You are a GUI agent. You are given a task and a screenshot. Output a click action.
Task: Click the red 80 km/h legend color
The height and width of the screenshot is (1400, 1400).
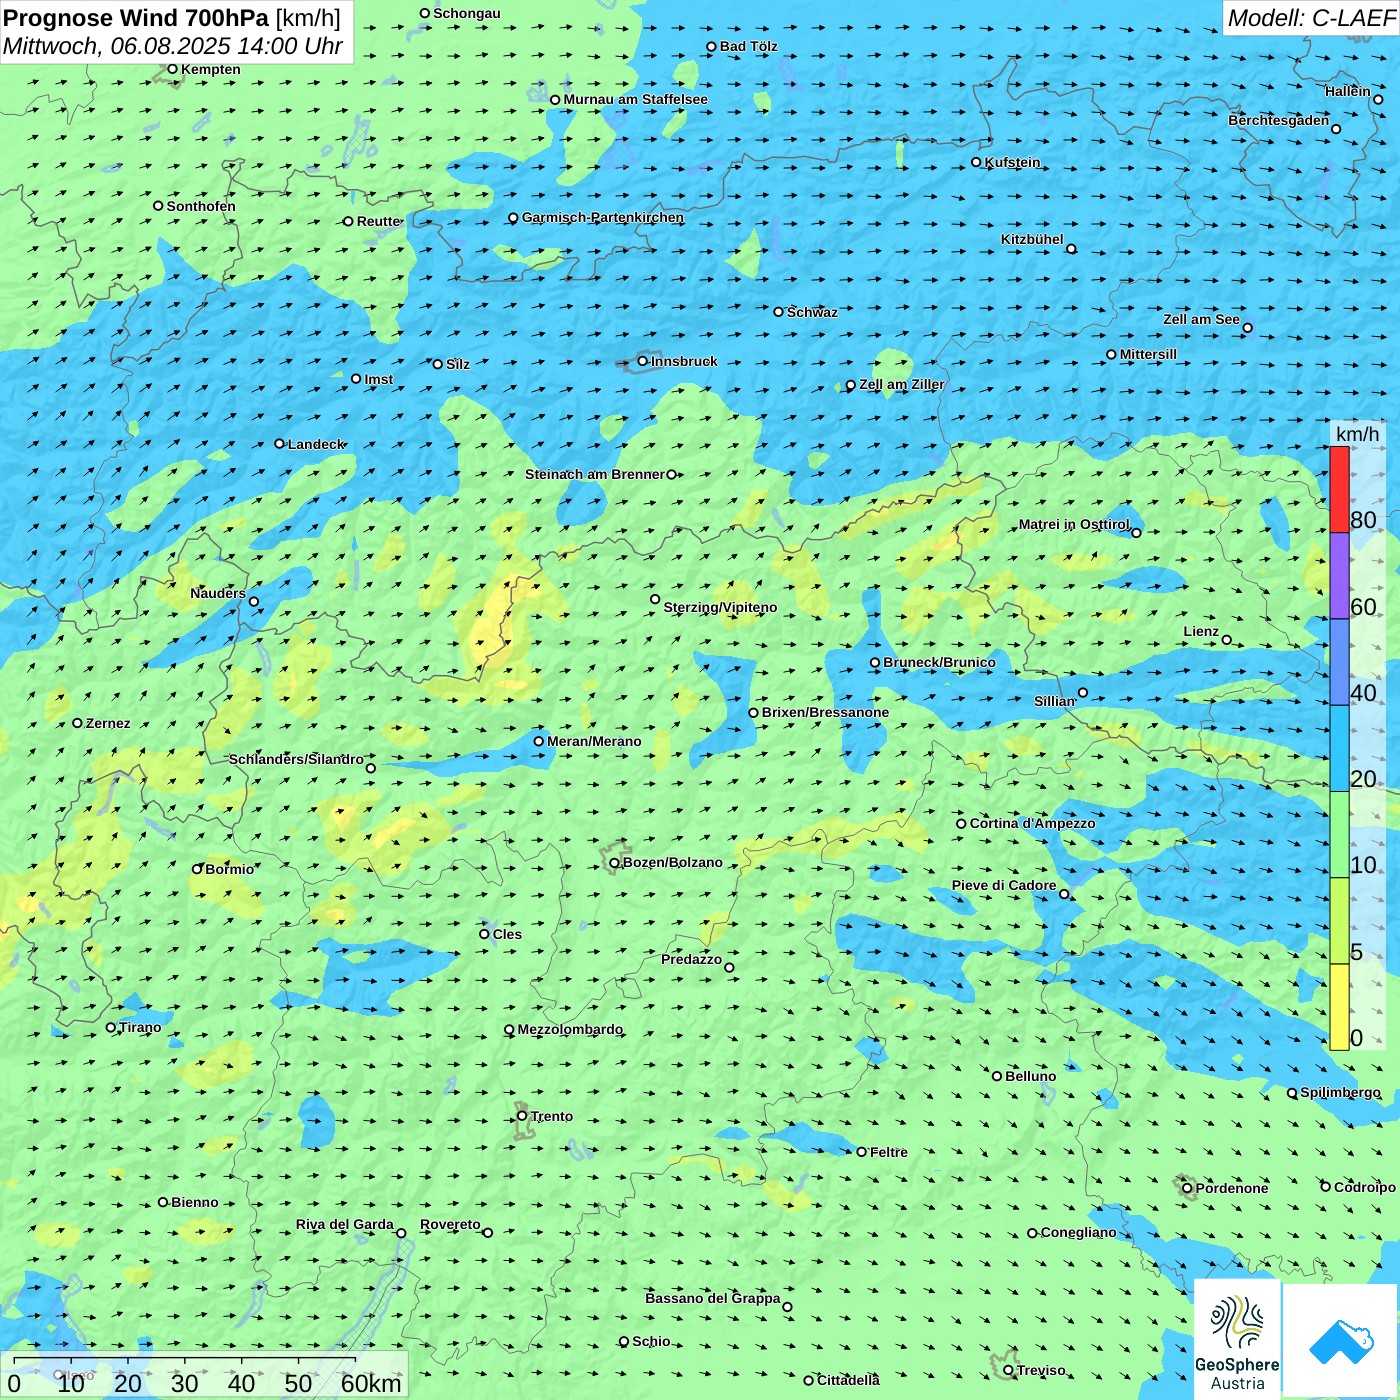(x=1339, y=489)
